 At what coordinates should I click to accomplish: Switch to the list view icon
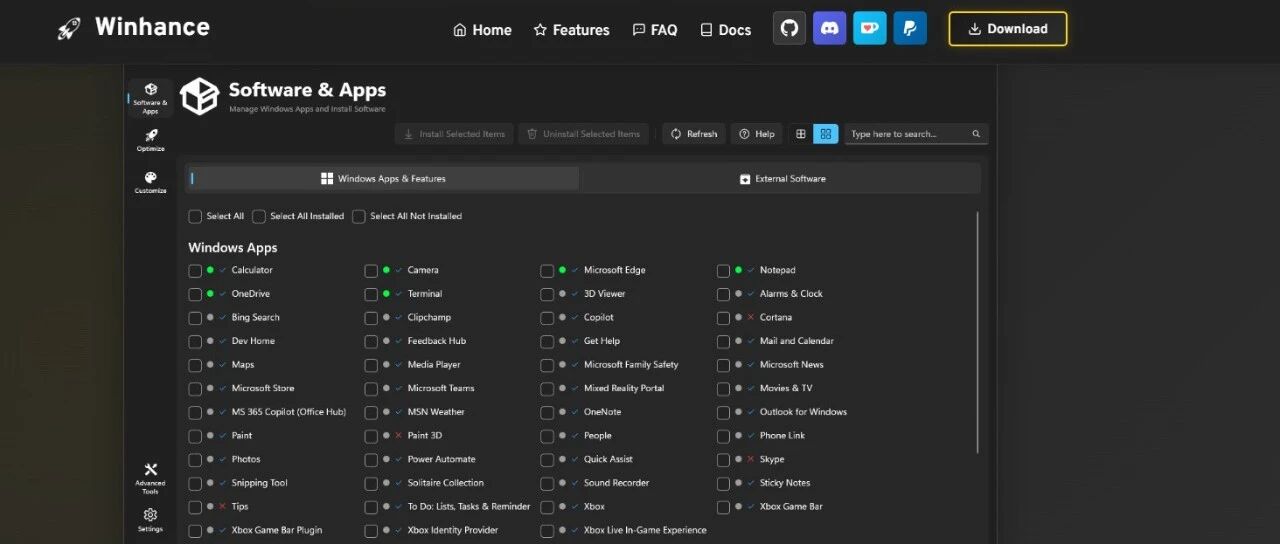(x=800, y=134)
